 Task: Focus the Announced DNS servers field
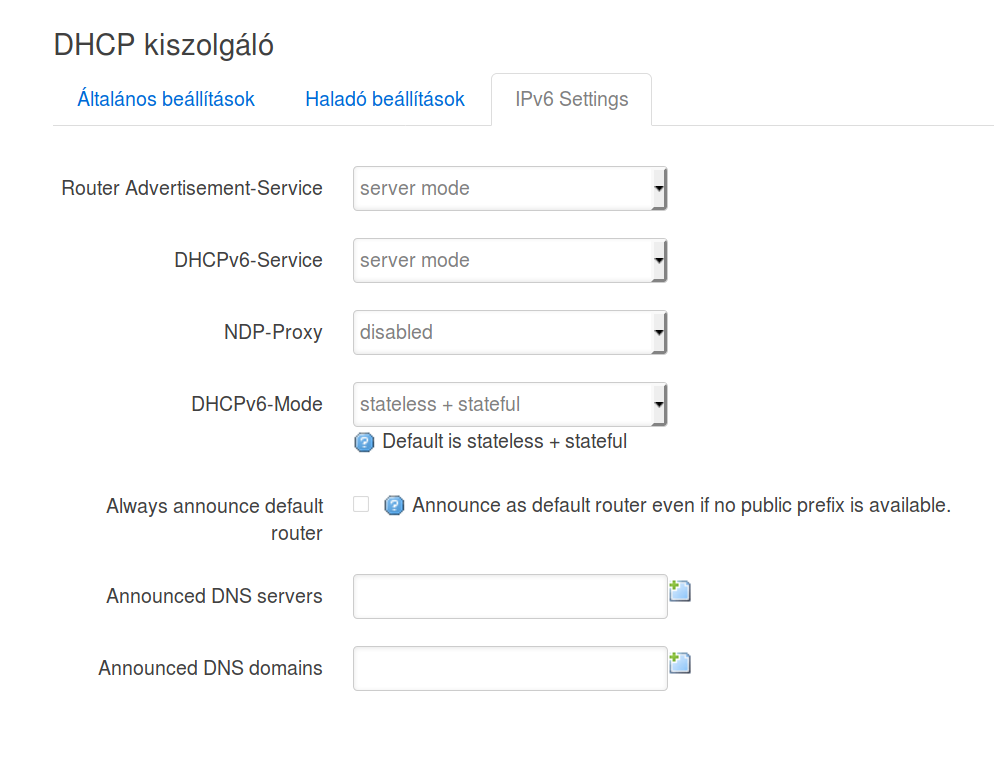click(510, 596)
